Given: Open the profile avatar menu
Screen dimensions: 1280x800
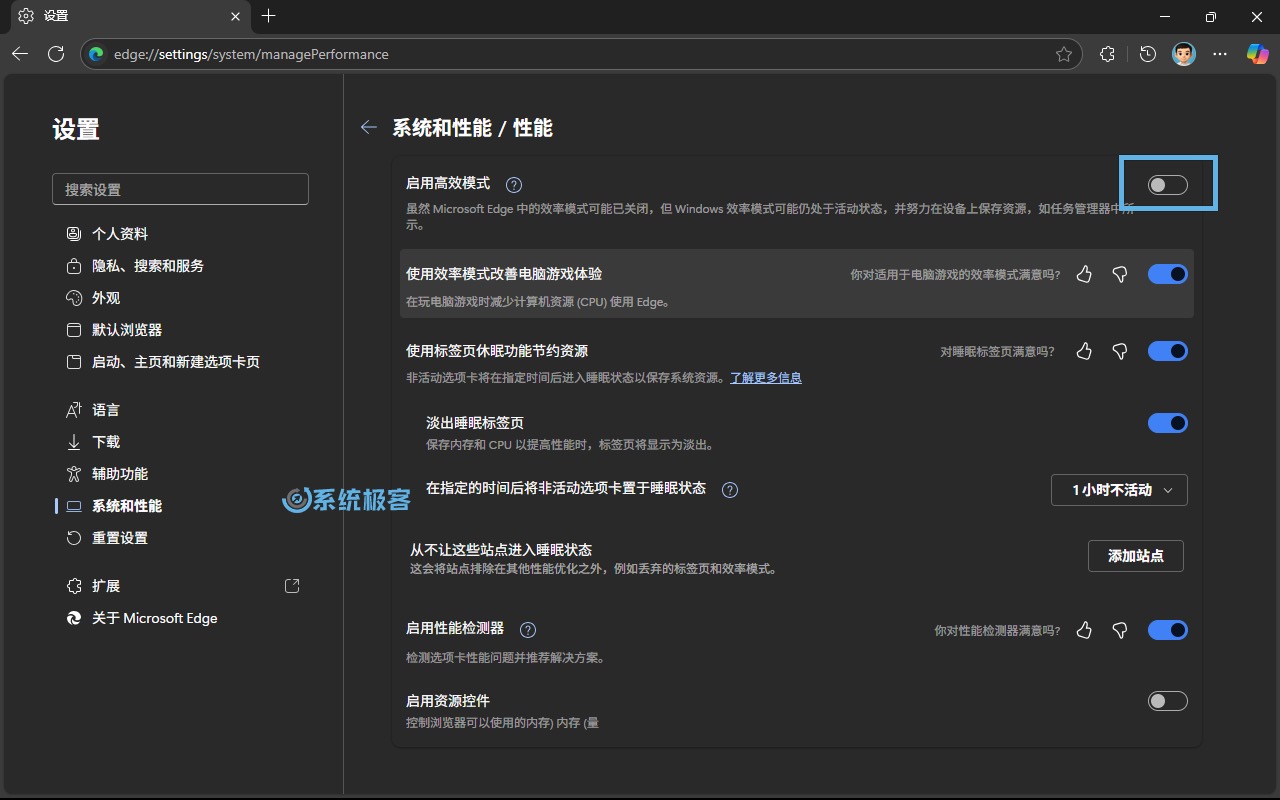Looking at the screenshot, I should [x=1184, y=54].
